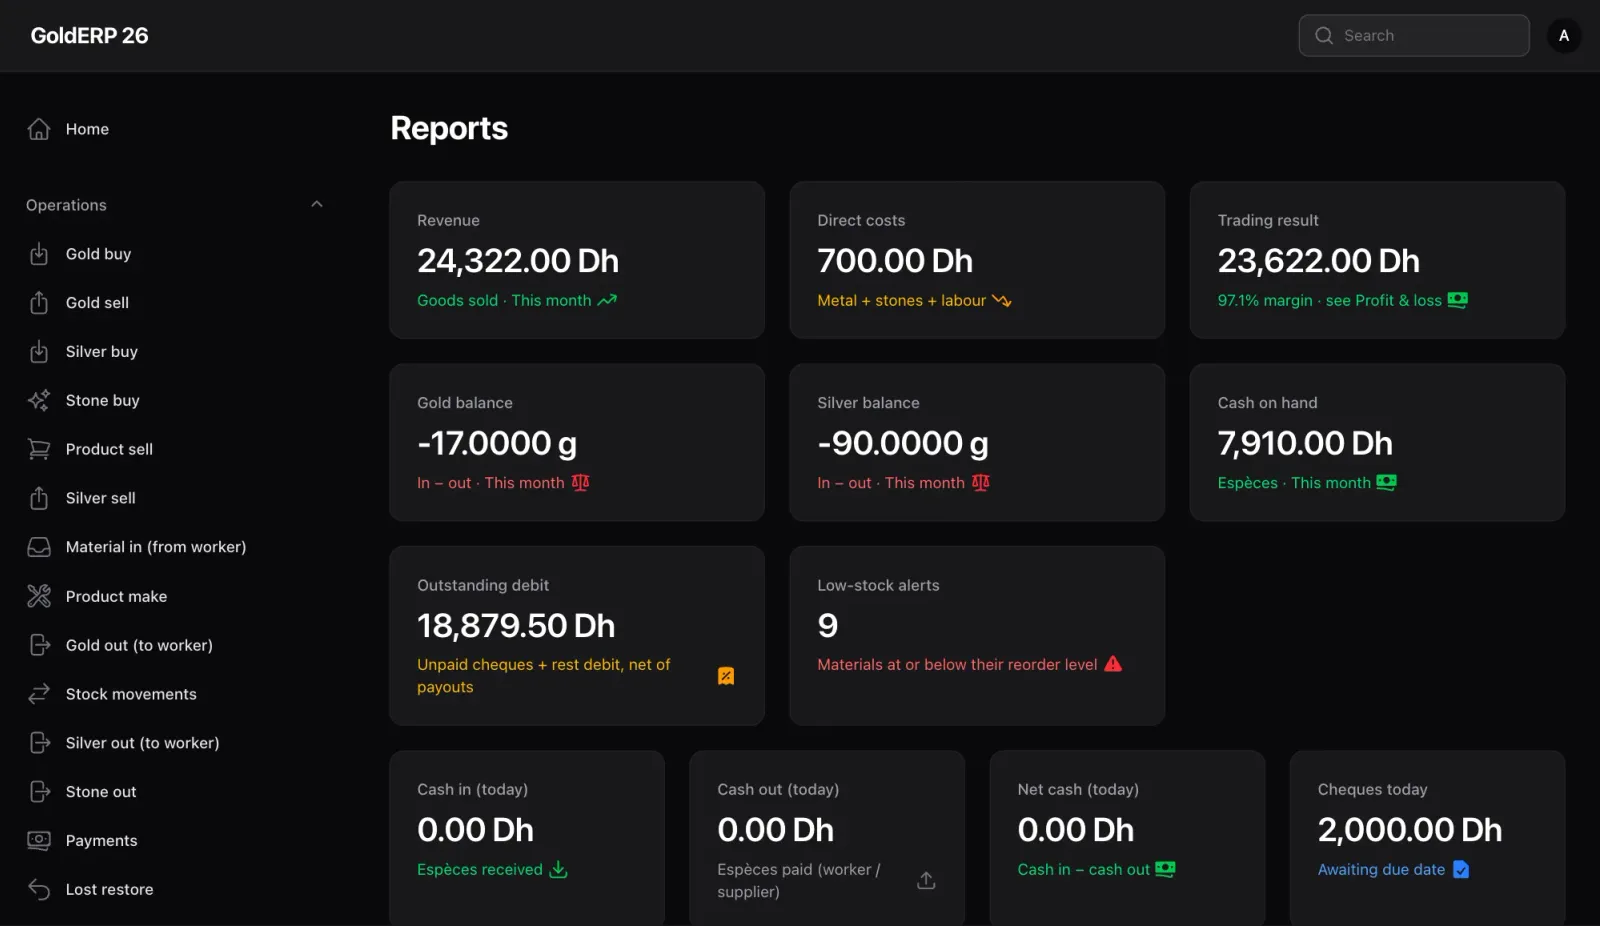
Task: Click the GoldERP 26 logo
Action: [x=89, y=36]
